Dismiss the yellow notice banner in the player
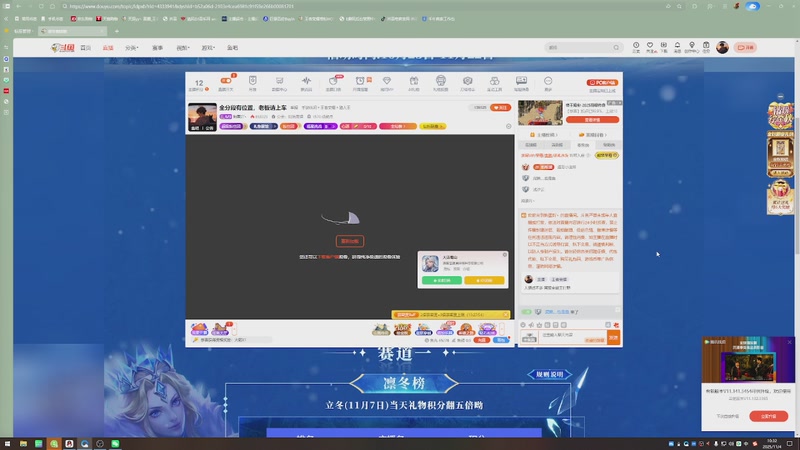The image size is (800, 450). point(506,315)
